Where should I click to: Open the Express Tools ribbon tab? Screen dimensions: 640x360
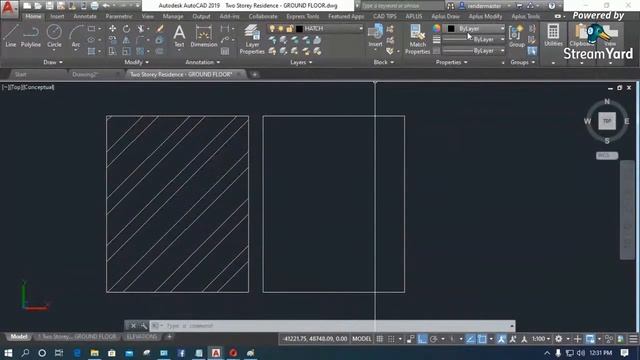[302, 16]
